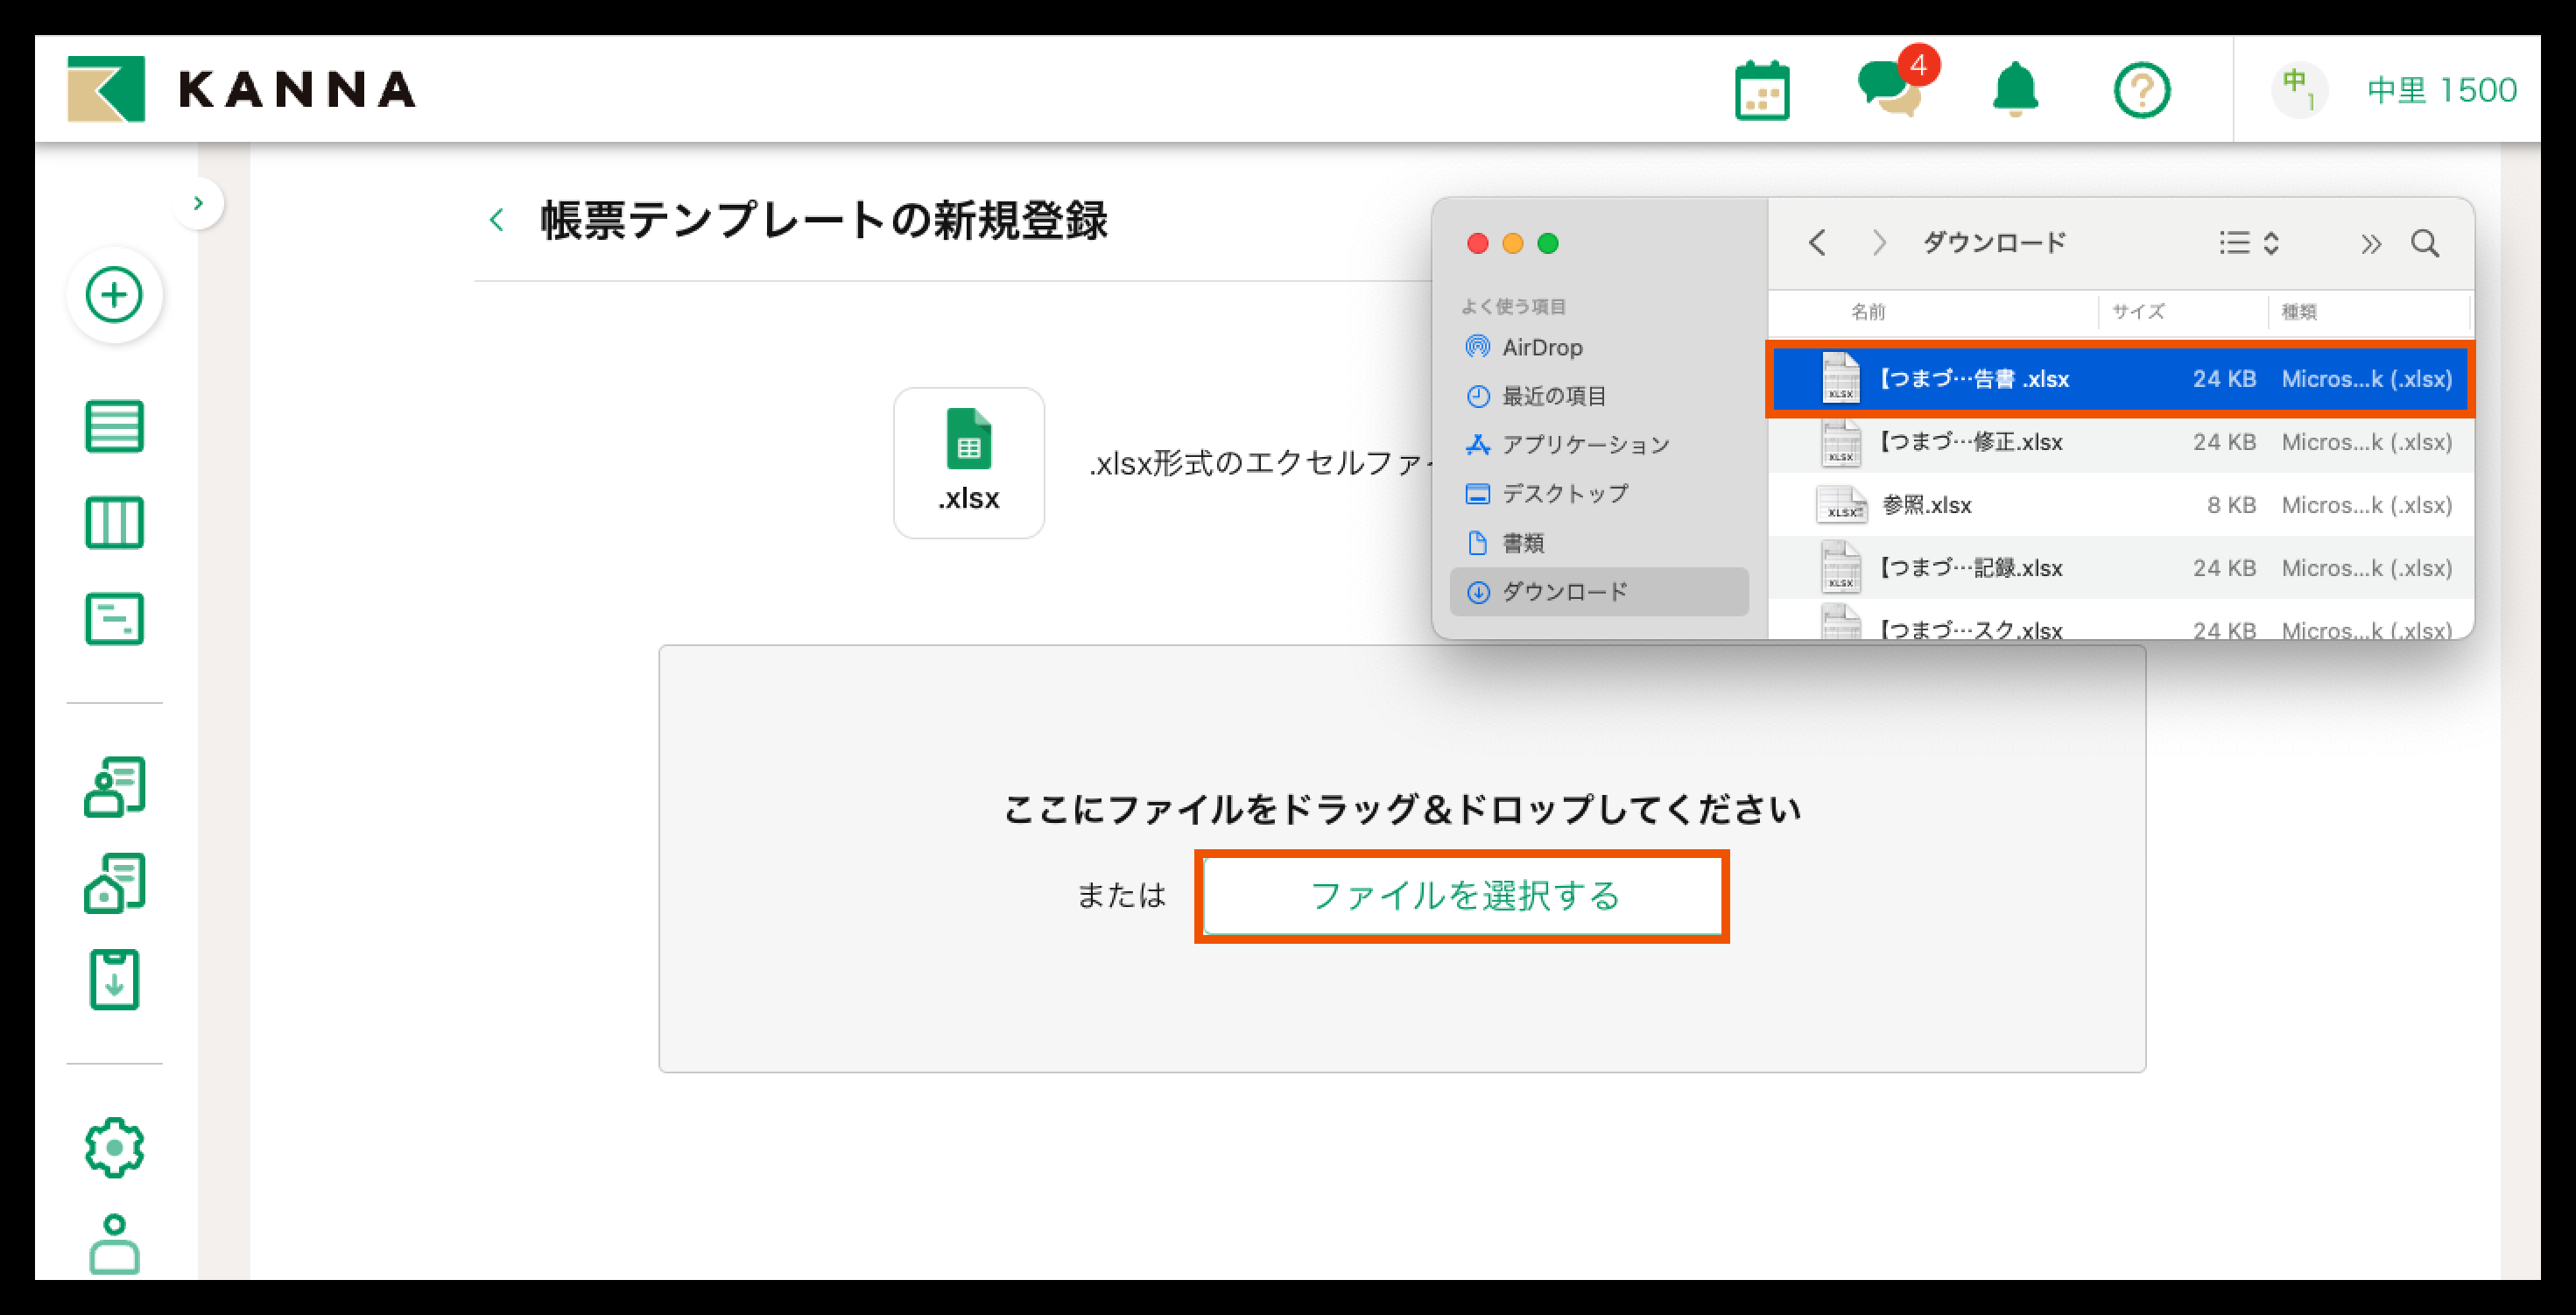Image resolution: width=2576 pixels, height=1315 pixels.
Task: Go back from template registration page
Action: pyautogui.click(x=497, y=220)
